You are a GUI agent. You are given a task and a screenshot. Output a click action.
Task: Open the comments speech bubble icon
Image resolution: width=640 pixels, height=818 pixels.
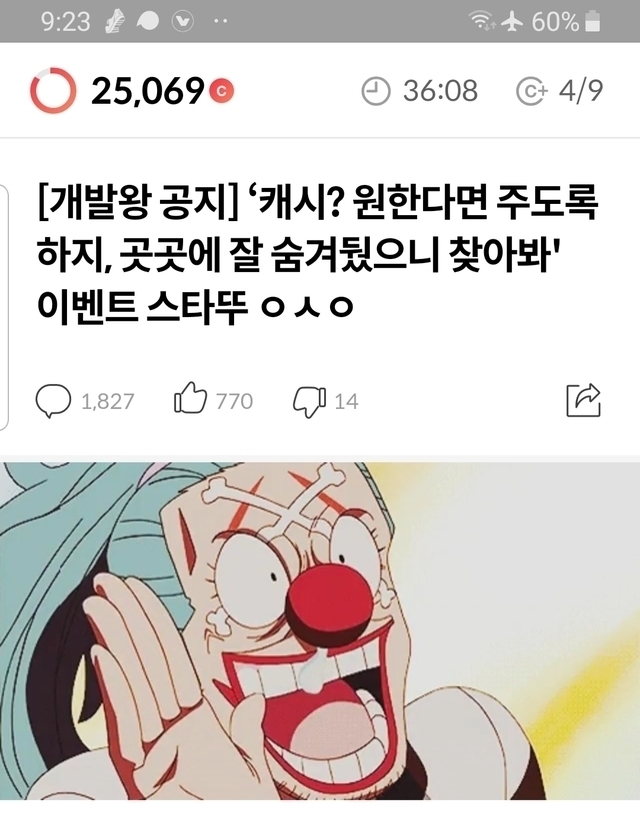click(x=53, y=401)
